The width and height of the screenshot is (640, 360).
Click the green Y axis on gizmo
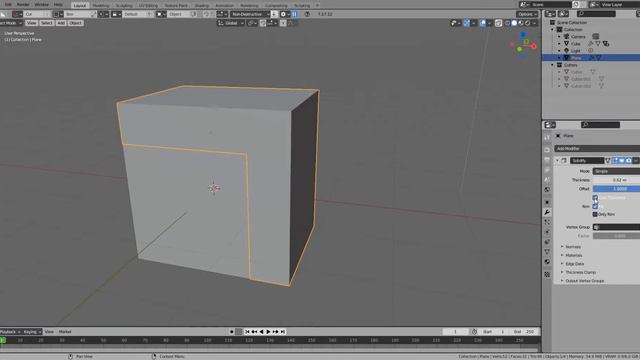click(x=519, y=49)
